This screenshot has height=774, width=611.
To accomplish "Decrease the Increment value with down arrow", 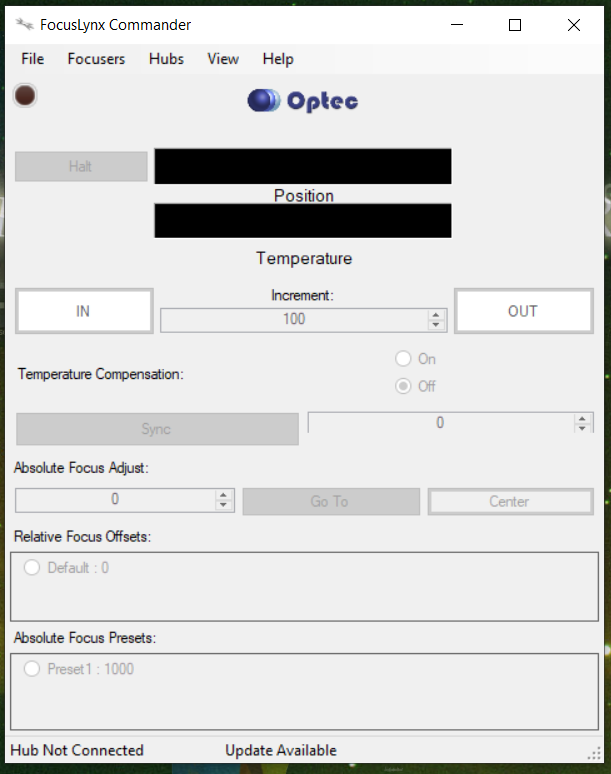I will (x=435, y=325).
